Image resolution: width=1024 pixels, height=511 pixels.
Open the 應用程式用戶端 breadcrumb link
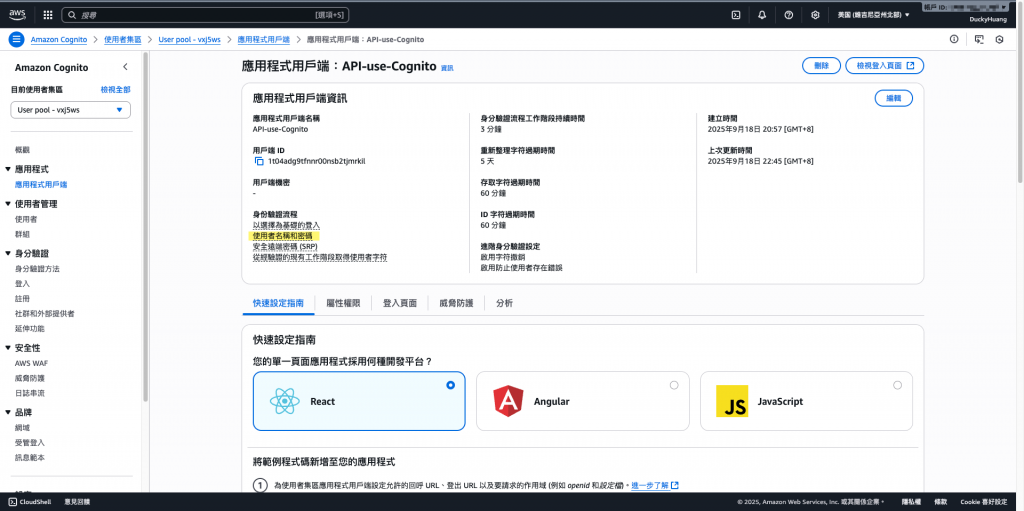pyautogui.click(x=264, y=39)
